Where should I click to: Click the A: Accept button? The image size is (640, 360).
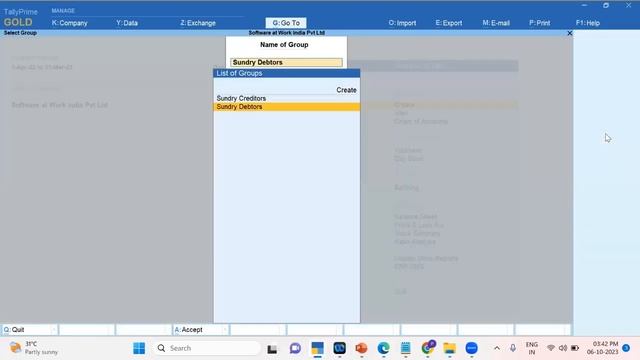(200, 329)
